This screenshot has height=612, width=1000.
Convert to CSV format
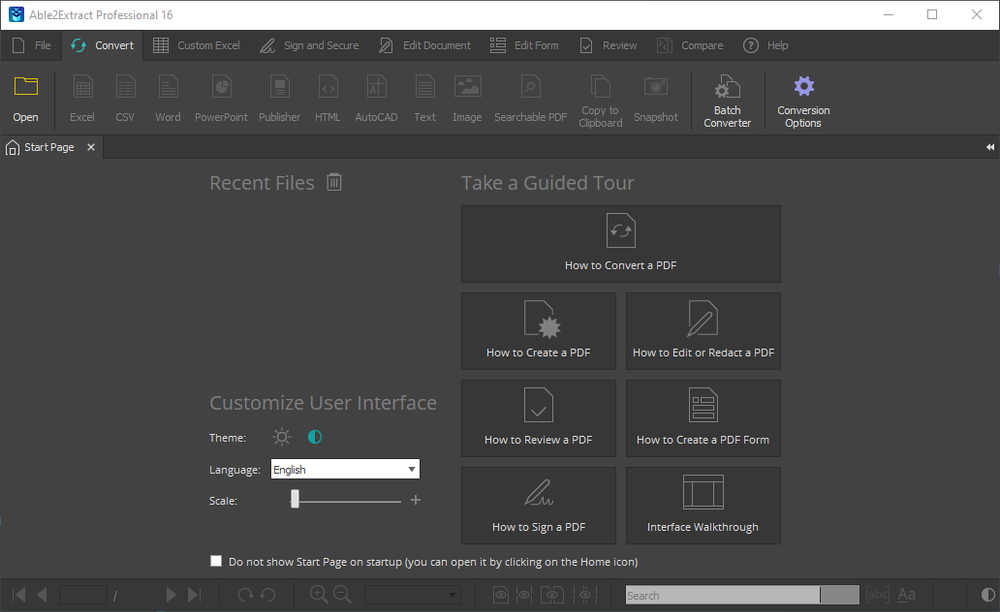pos(125,99)
